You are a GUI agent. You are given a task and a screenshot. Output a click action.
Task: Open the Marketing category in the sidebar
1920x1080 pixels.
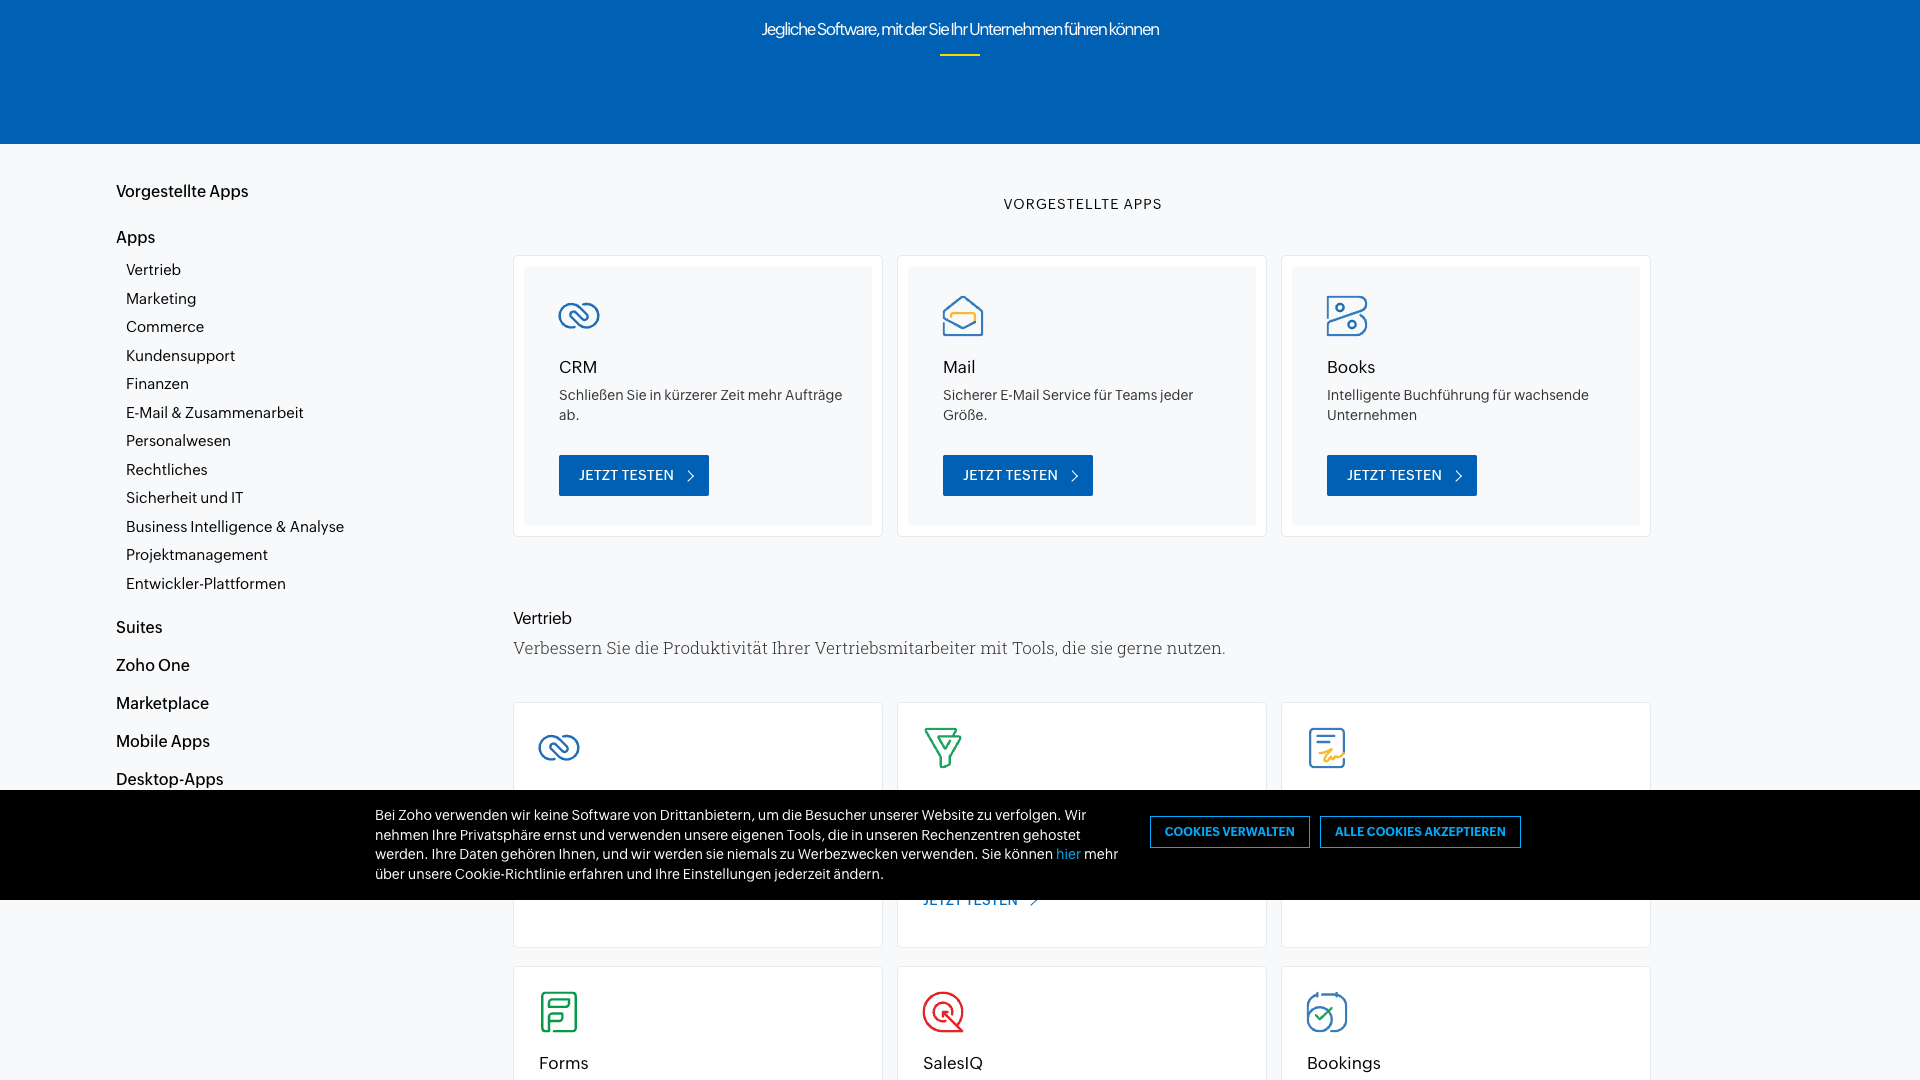coord(161,298)
